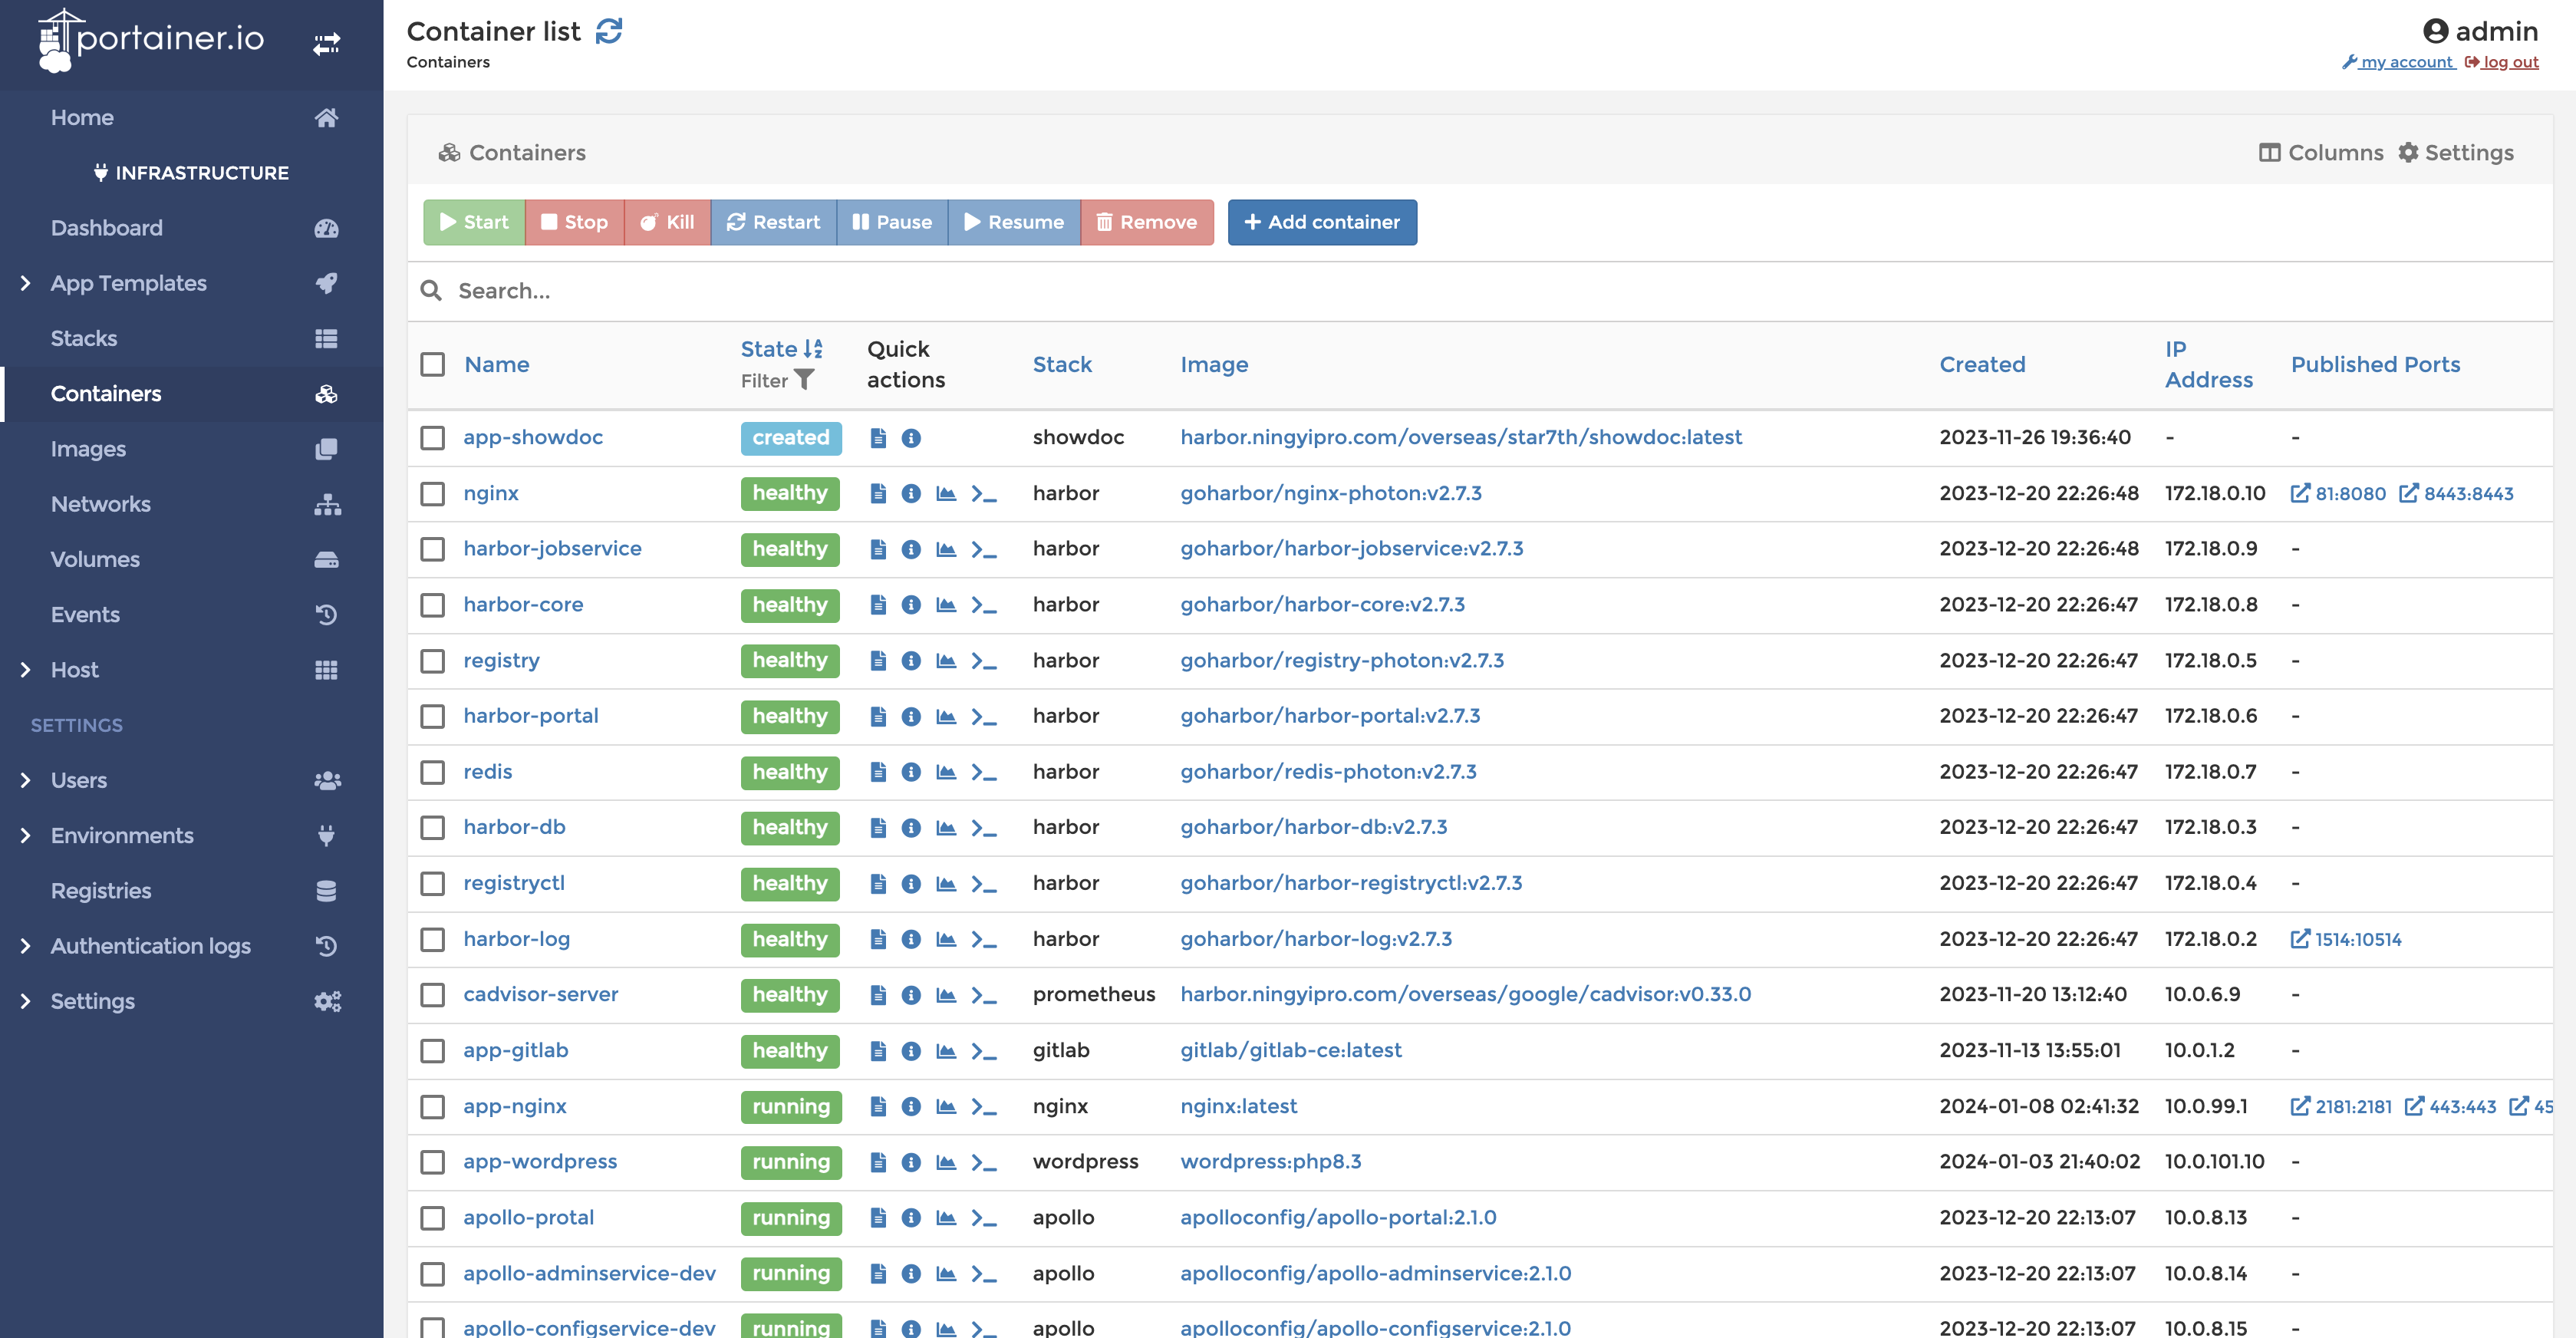Open console icon for harbor-jobservice
This screenshot has width=2576, height=1338.
[x=984, y=549]
